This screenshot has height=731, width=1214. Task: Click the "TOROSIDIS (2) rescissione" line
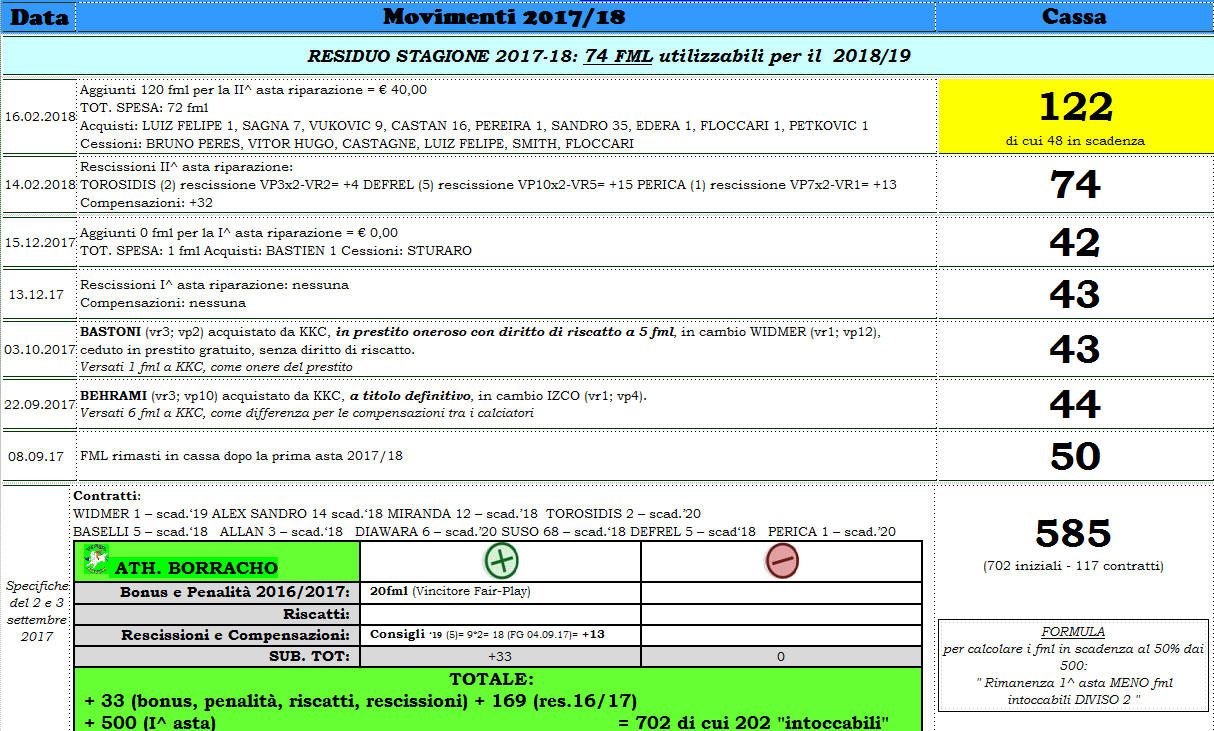point(489,185)
